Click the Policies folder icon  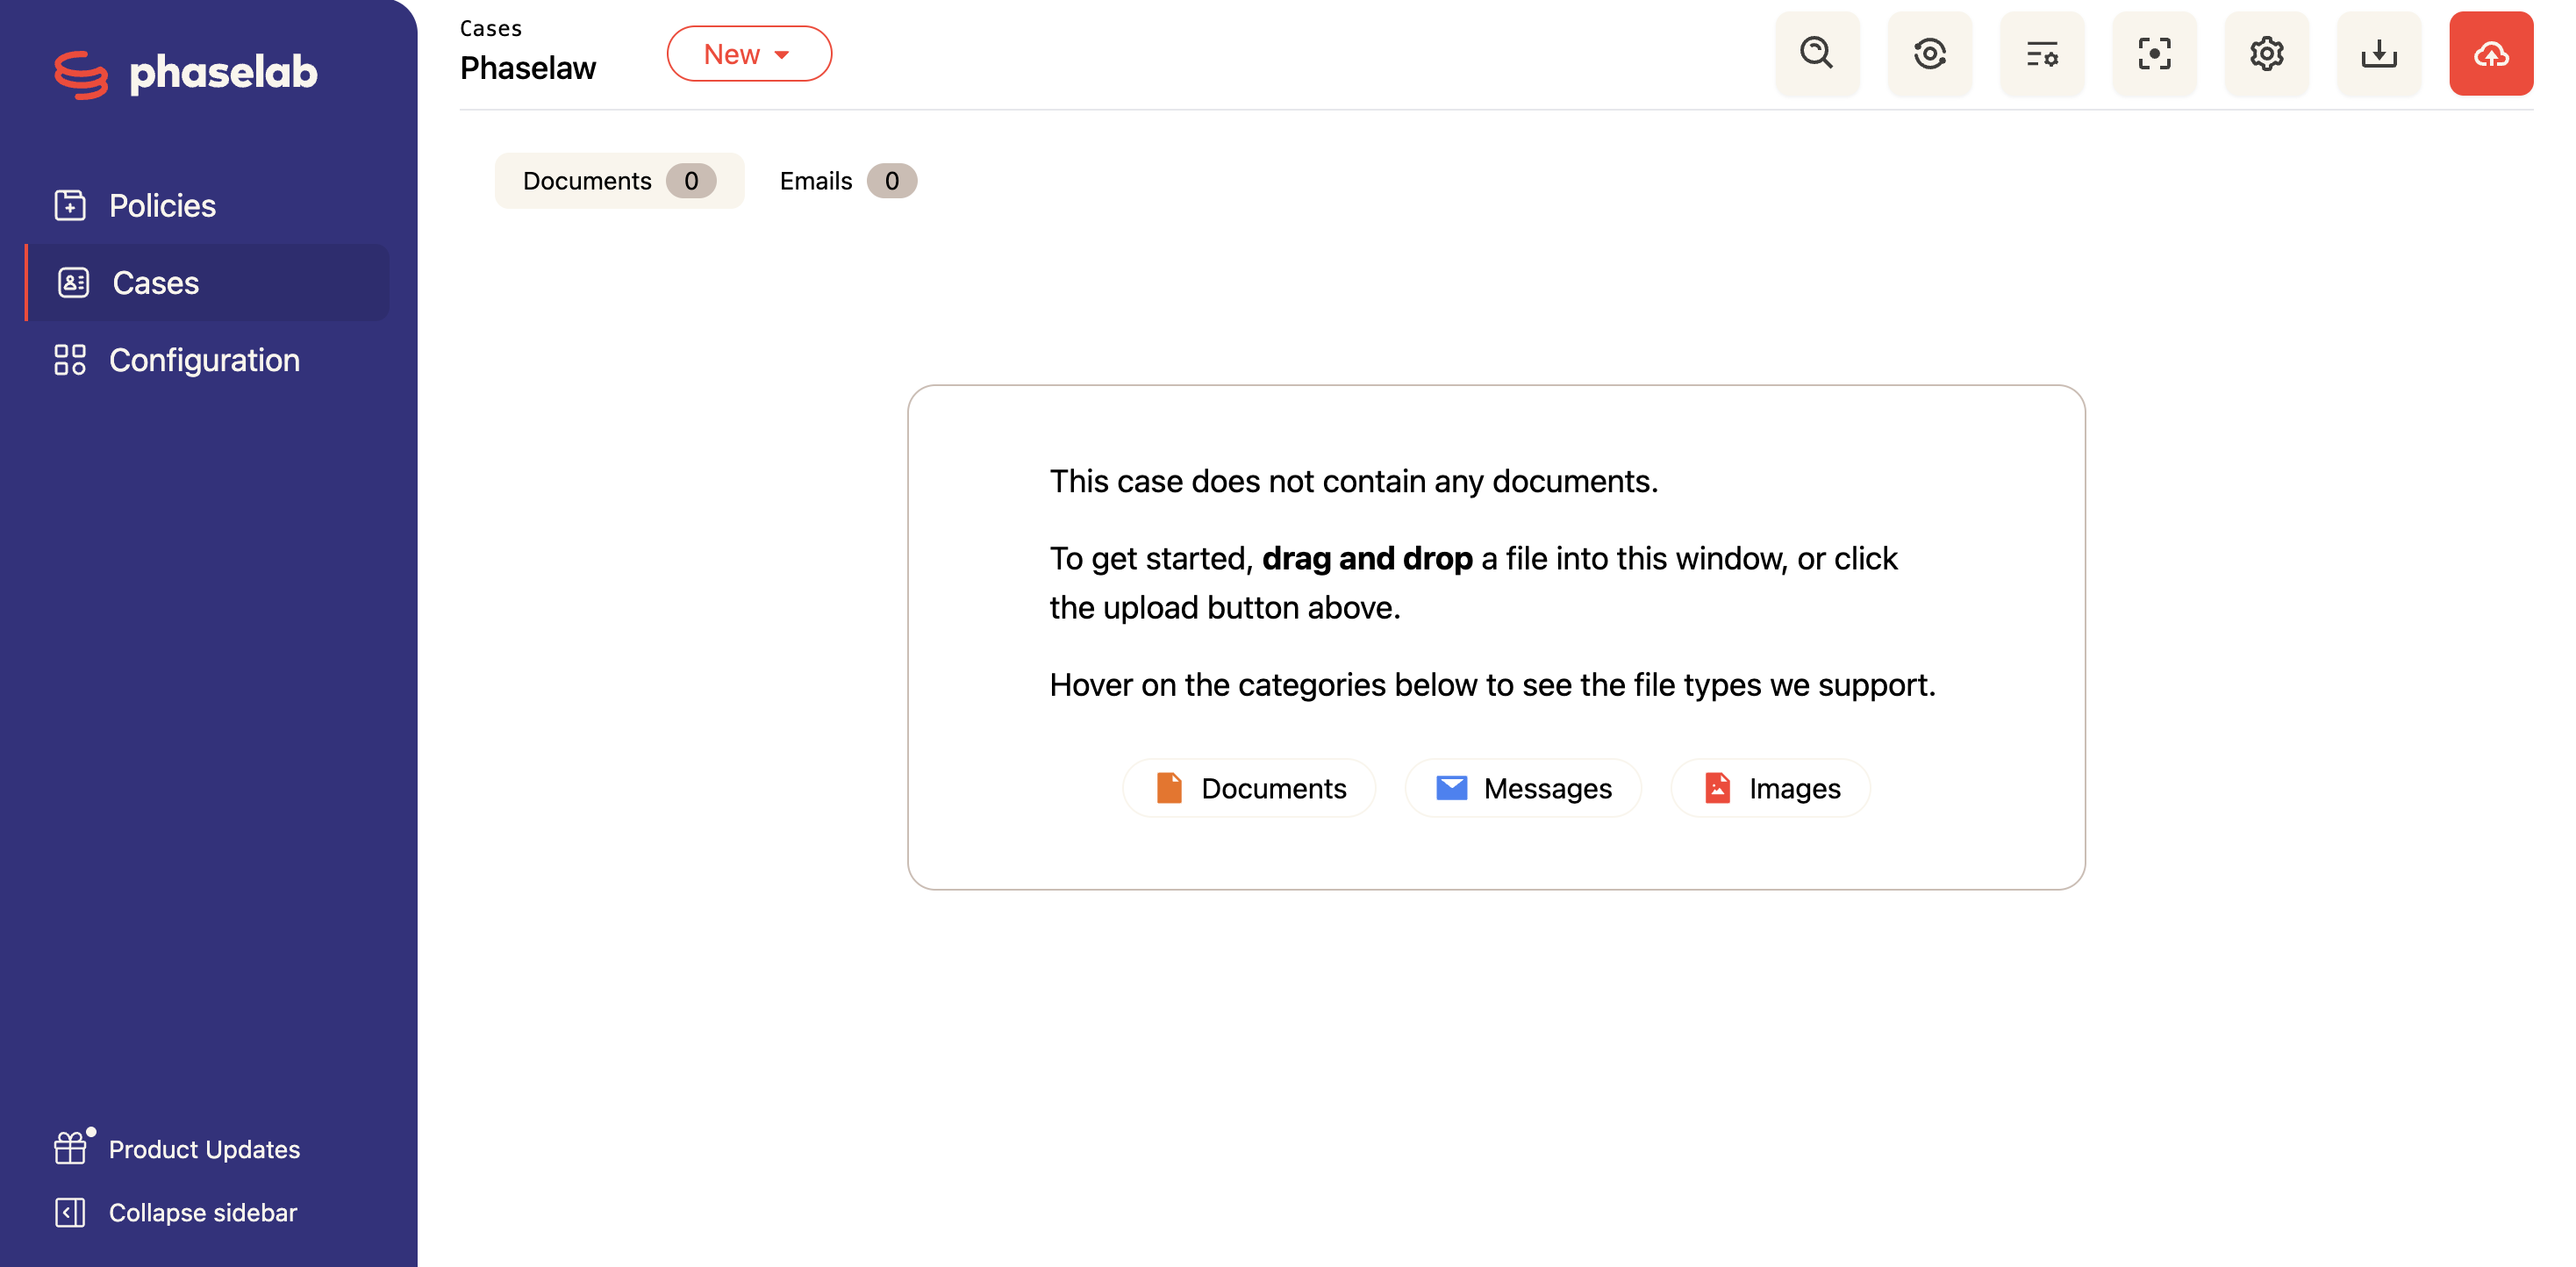[70, 205]
